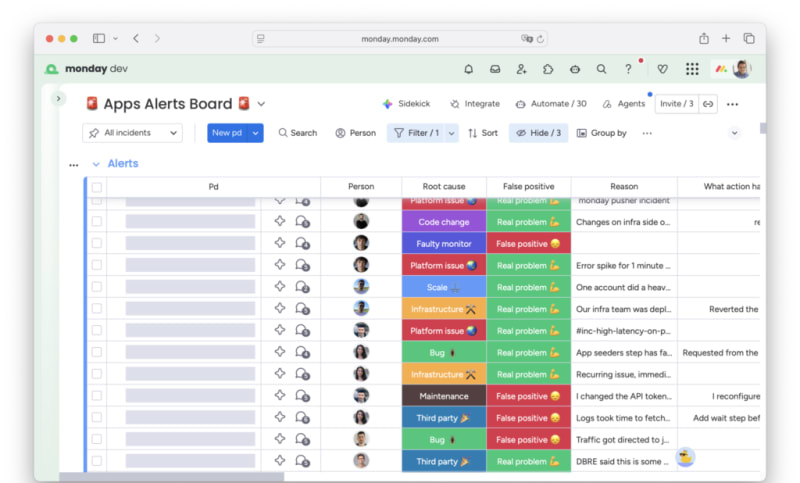Open the nine-dot products switcher
This screenshot has height=483, width=800.
click(x=692, y=69)
